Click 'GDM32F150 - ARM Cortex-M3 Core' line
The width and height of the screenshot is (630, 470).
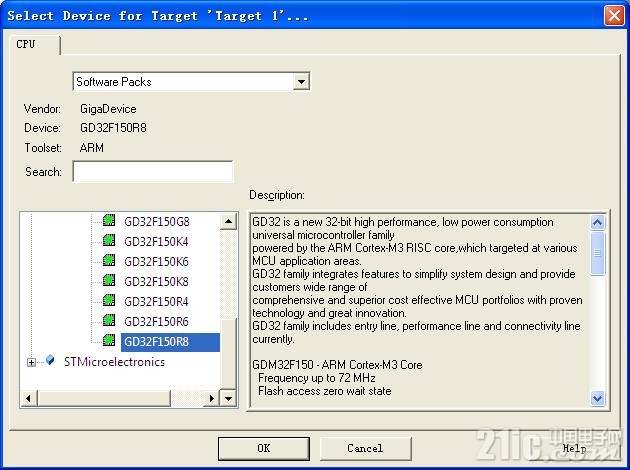337,365
